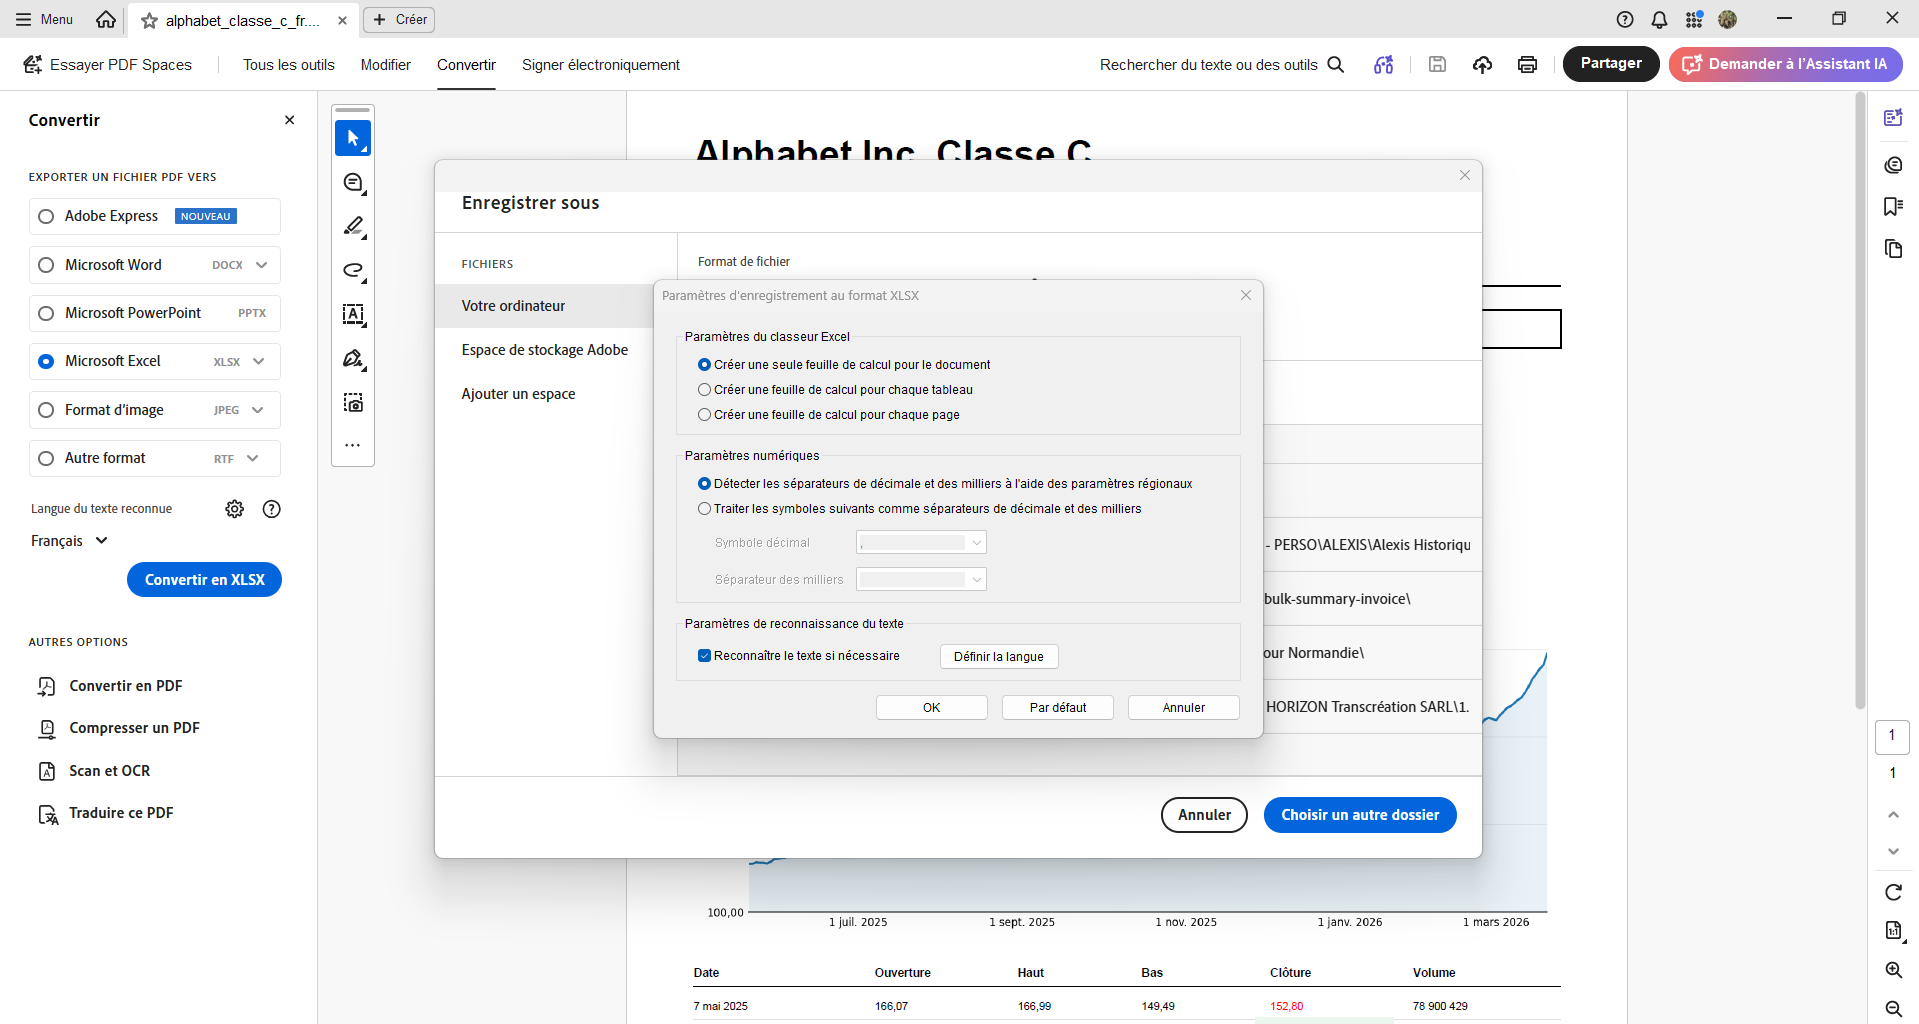Upload to cloud with the cloud arrow icon
Screen dimensions: 1919x1024
[x=1482, y=65]
